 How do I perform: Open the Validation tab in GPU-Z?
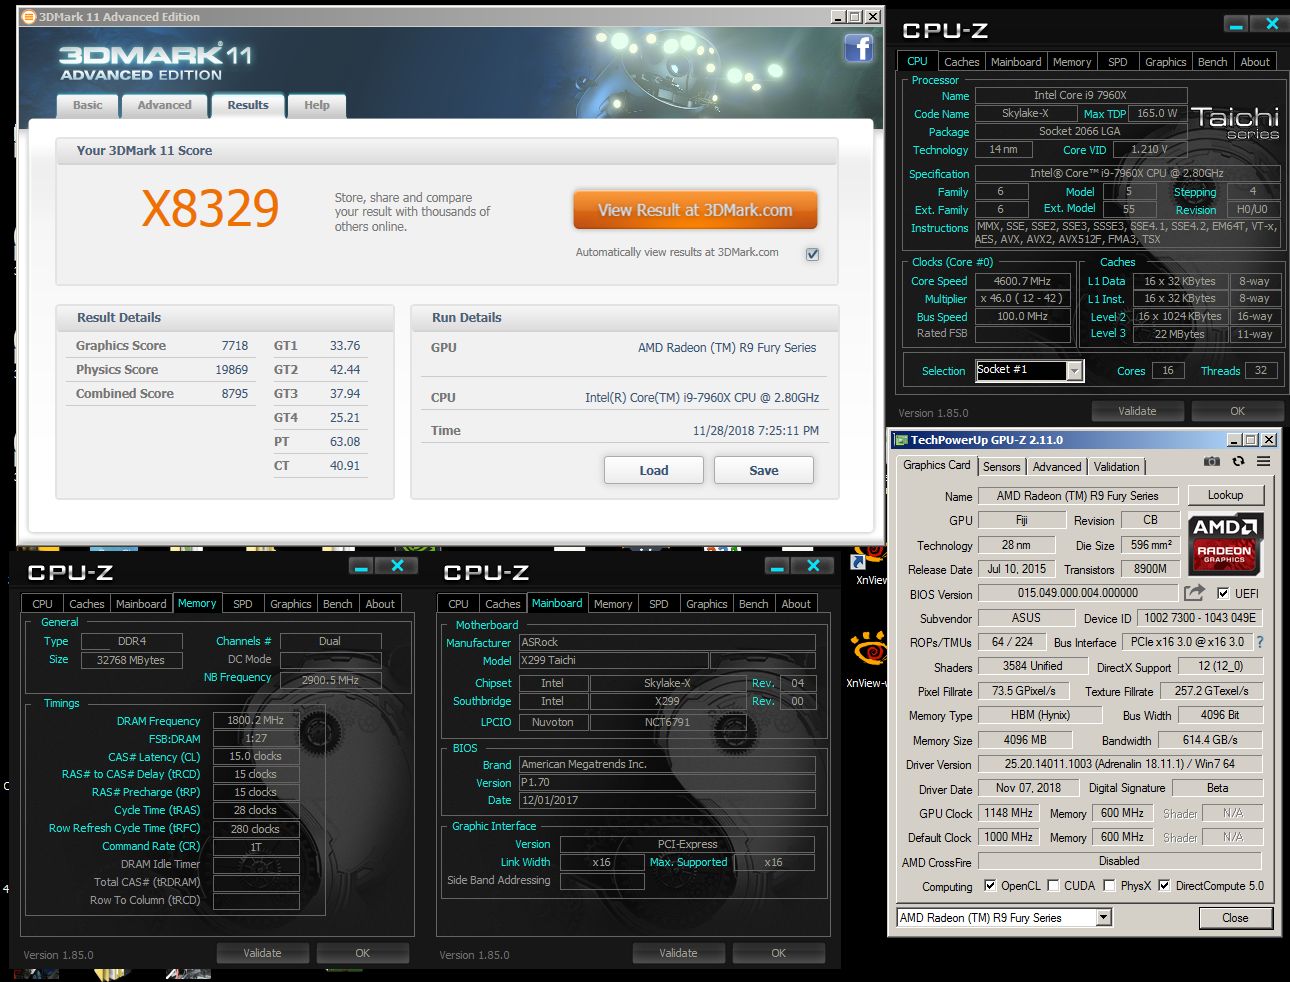[1116, 467]
